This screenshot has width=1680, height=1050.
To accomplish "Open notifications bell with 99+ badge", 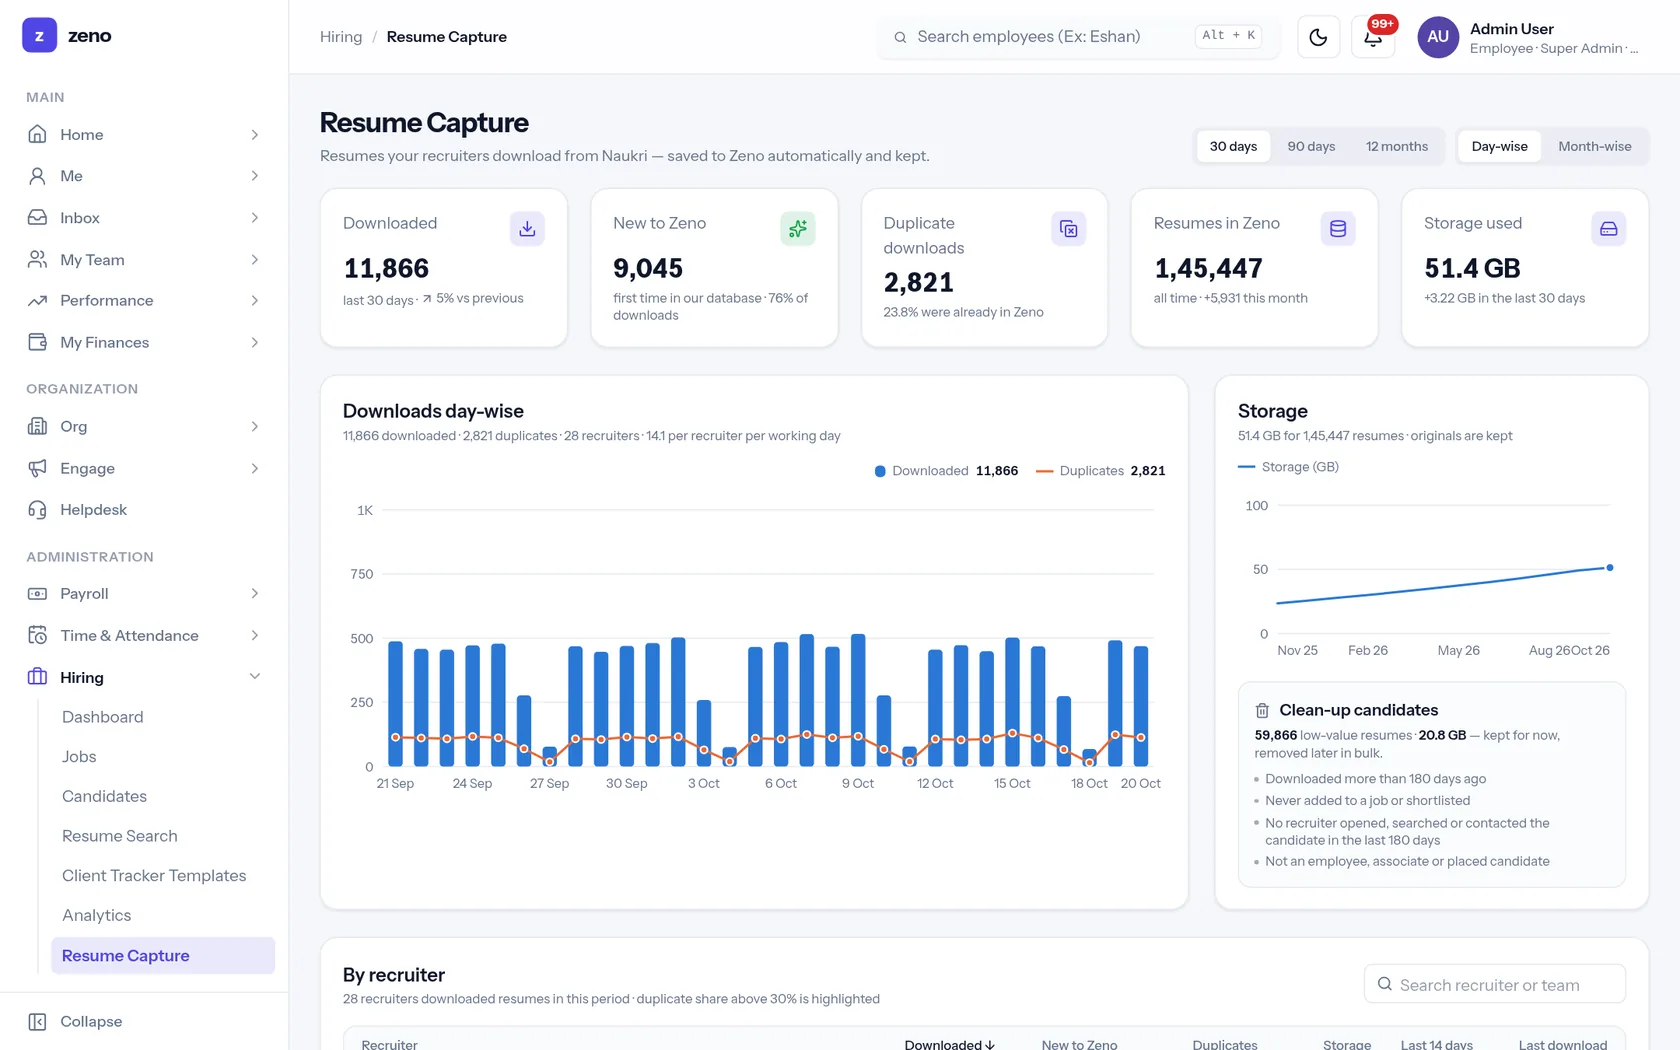I will click(x=1373, y=37).
